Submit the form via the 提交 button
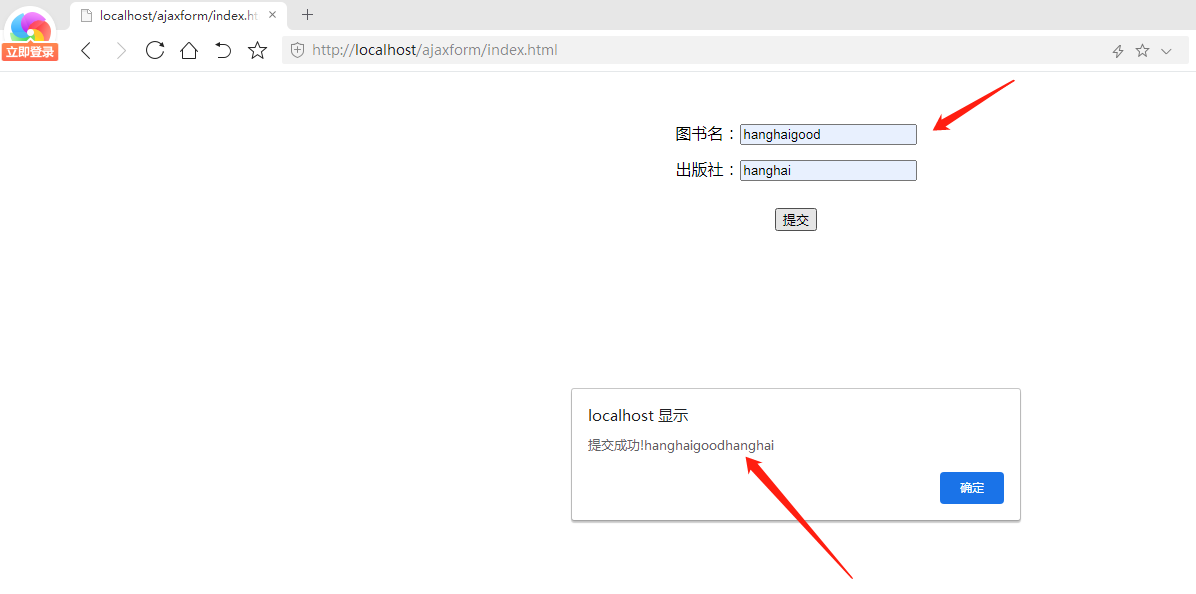Image resolution: width=1196 pixels, height=594 pixels. pyautogui.click(x=795, y=219)
